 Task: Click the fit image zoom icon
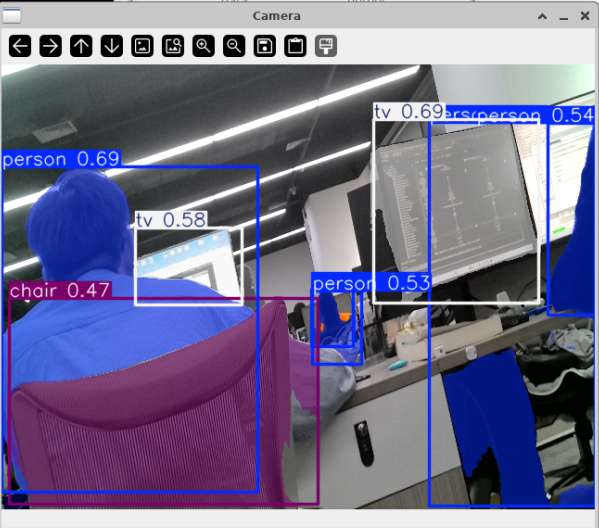173,46
